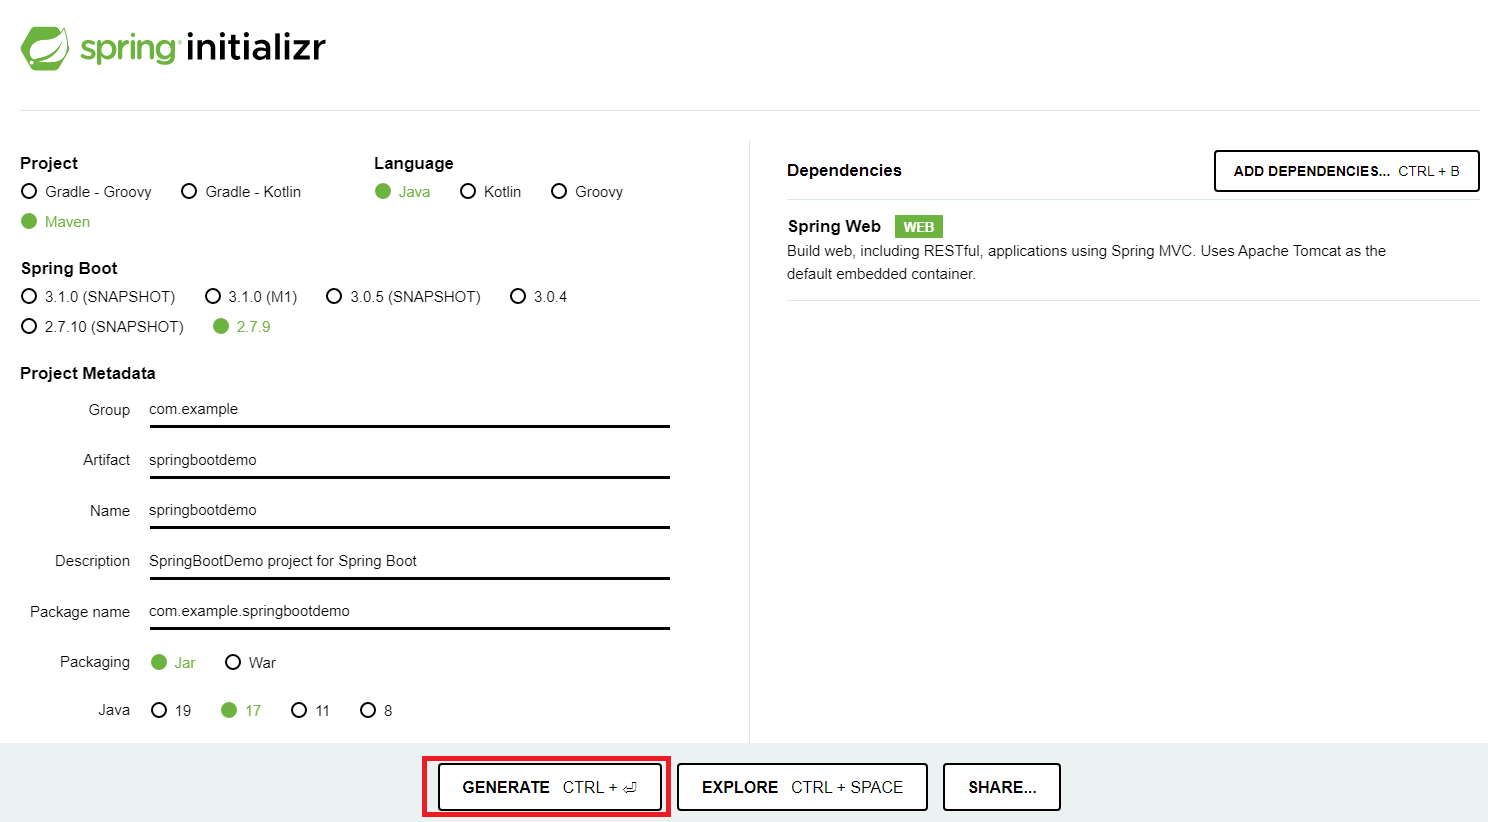Click the Packaging label
Screen dimensions: 1488x822
(95, 662)
